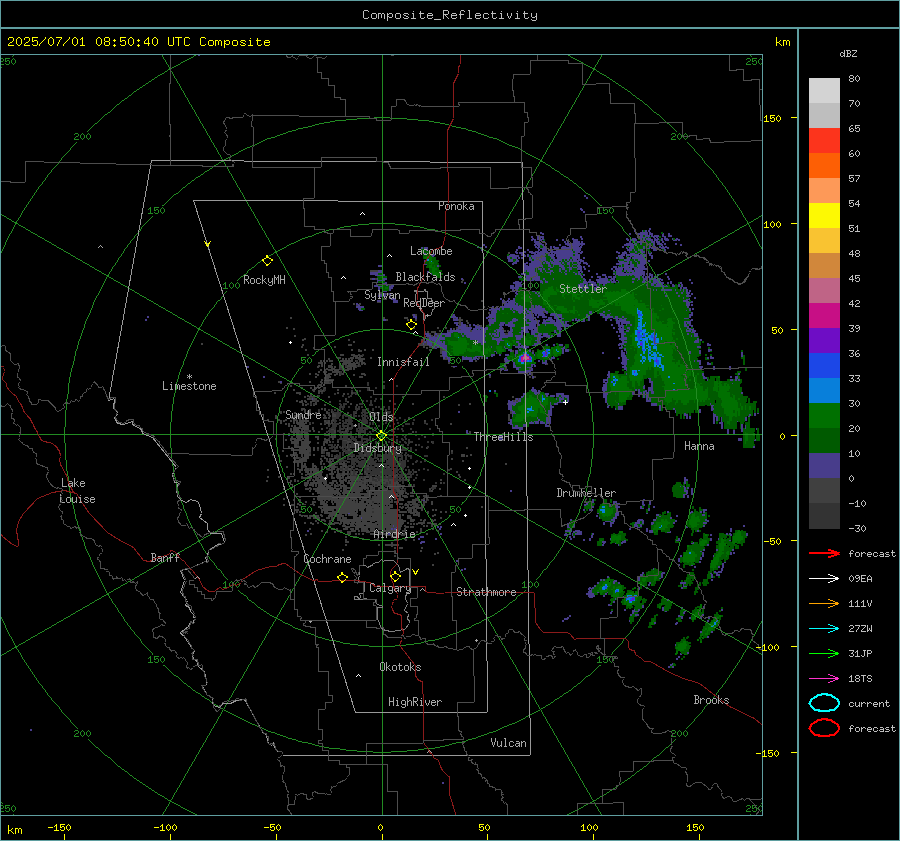Click the cyan 'current' ellipse legend icon
The width and height of the screenshot is (900, 841).
coord(824,703)
